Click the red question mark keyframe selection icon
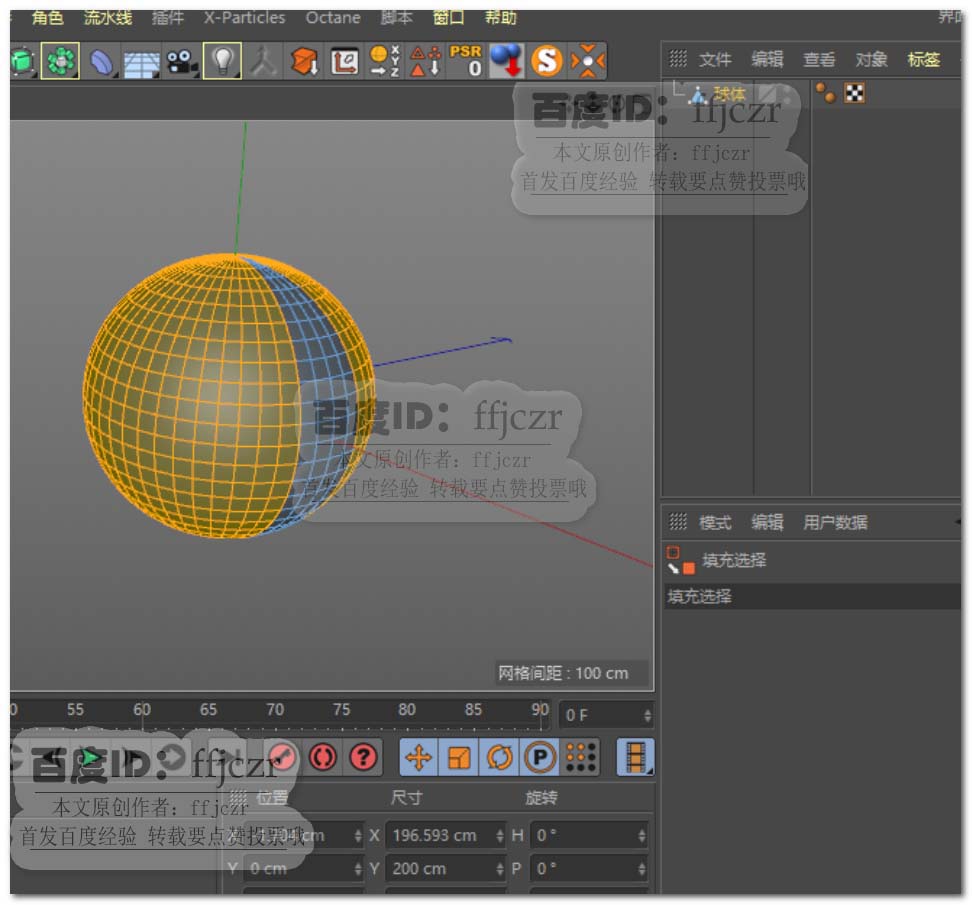972x905 pixels. point(363,757)
